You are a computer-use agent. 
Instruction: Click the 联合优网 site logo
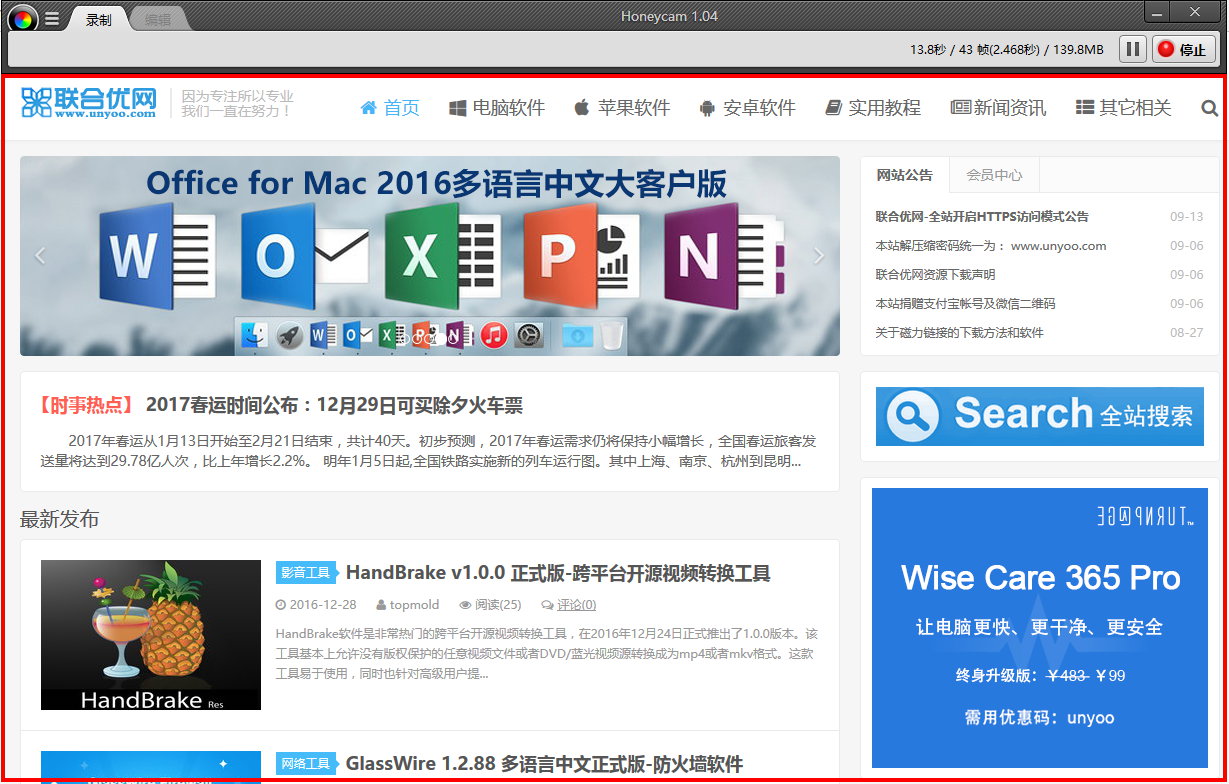coord(90,102)
